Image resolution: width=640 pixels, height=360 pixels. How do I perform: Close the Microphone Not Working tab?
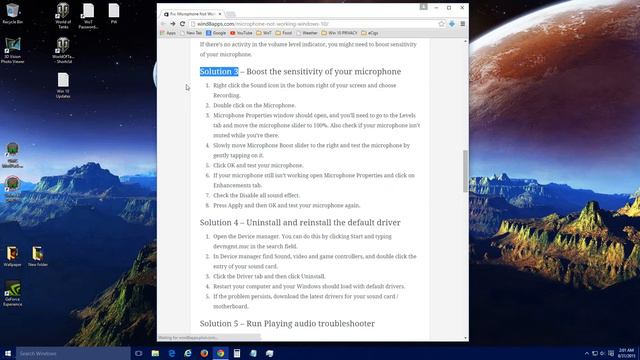(x=220, y=14)
